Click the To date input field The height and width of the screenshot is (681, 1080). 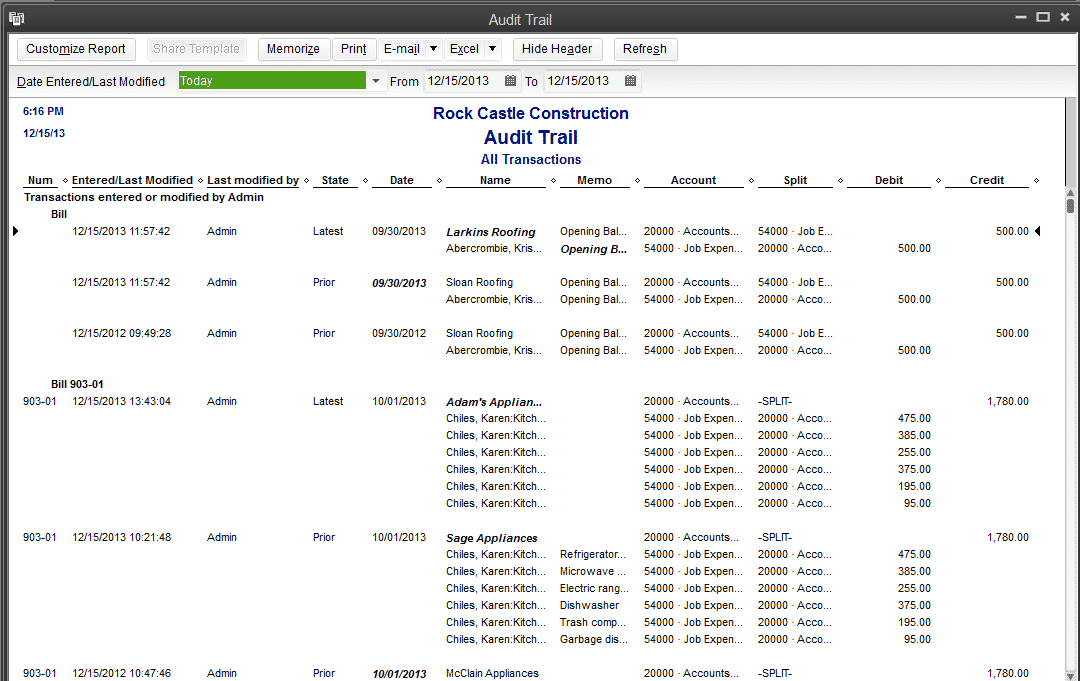point(580,81)
